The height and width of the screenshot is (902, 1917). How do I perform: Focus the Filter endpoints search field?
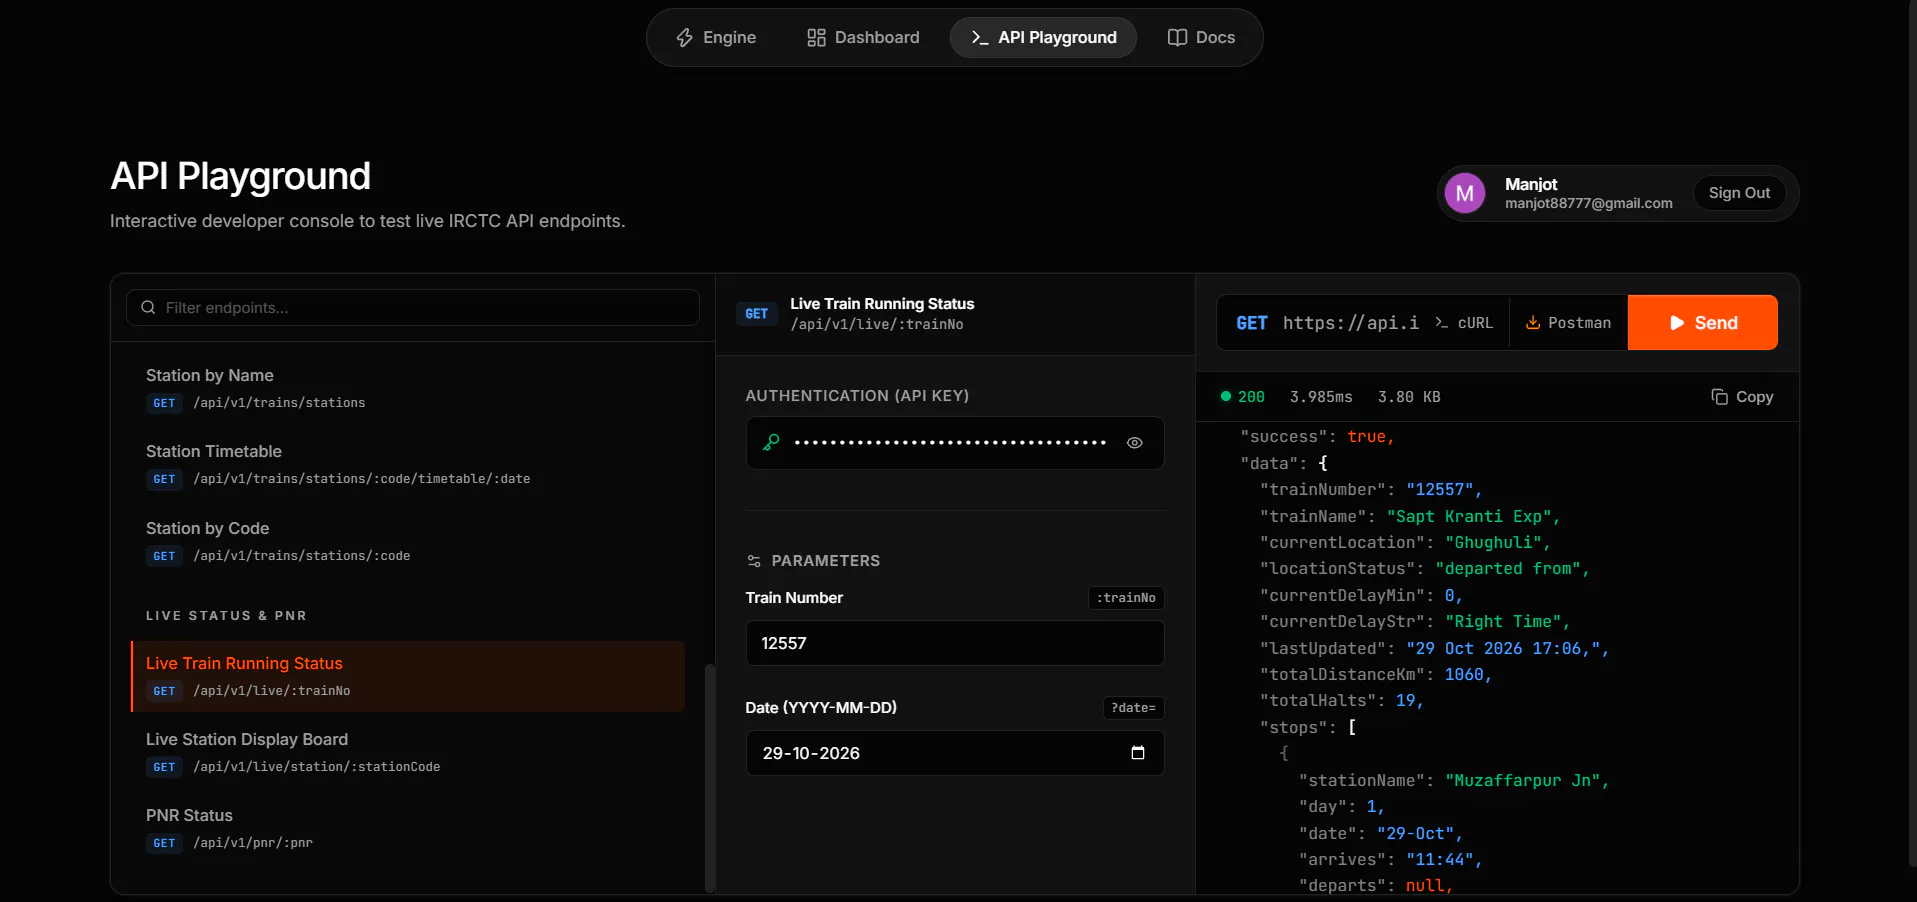pyautogui.click(x=413, y=308)
